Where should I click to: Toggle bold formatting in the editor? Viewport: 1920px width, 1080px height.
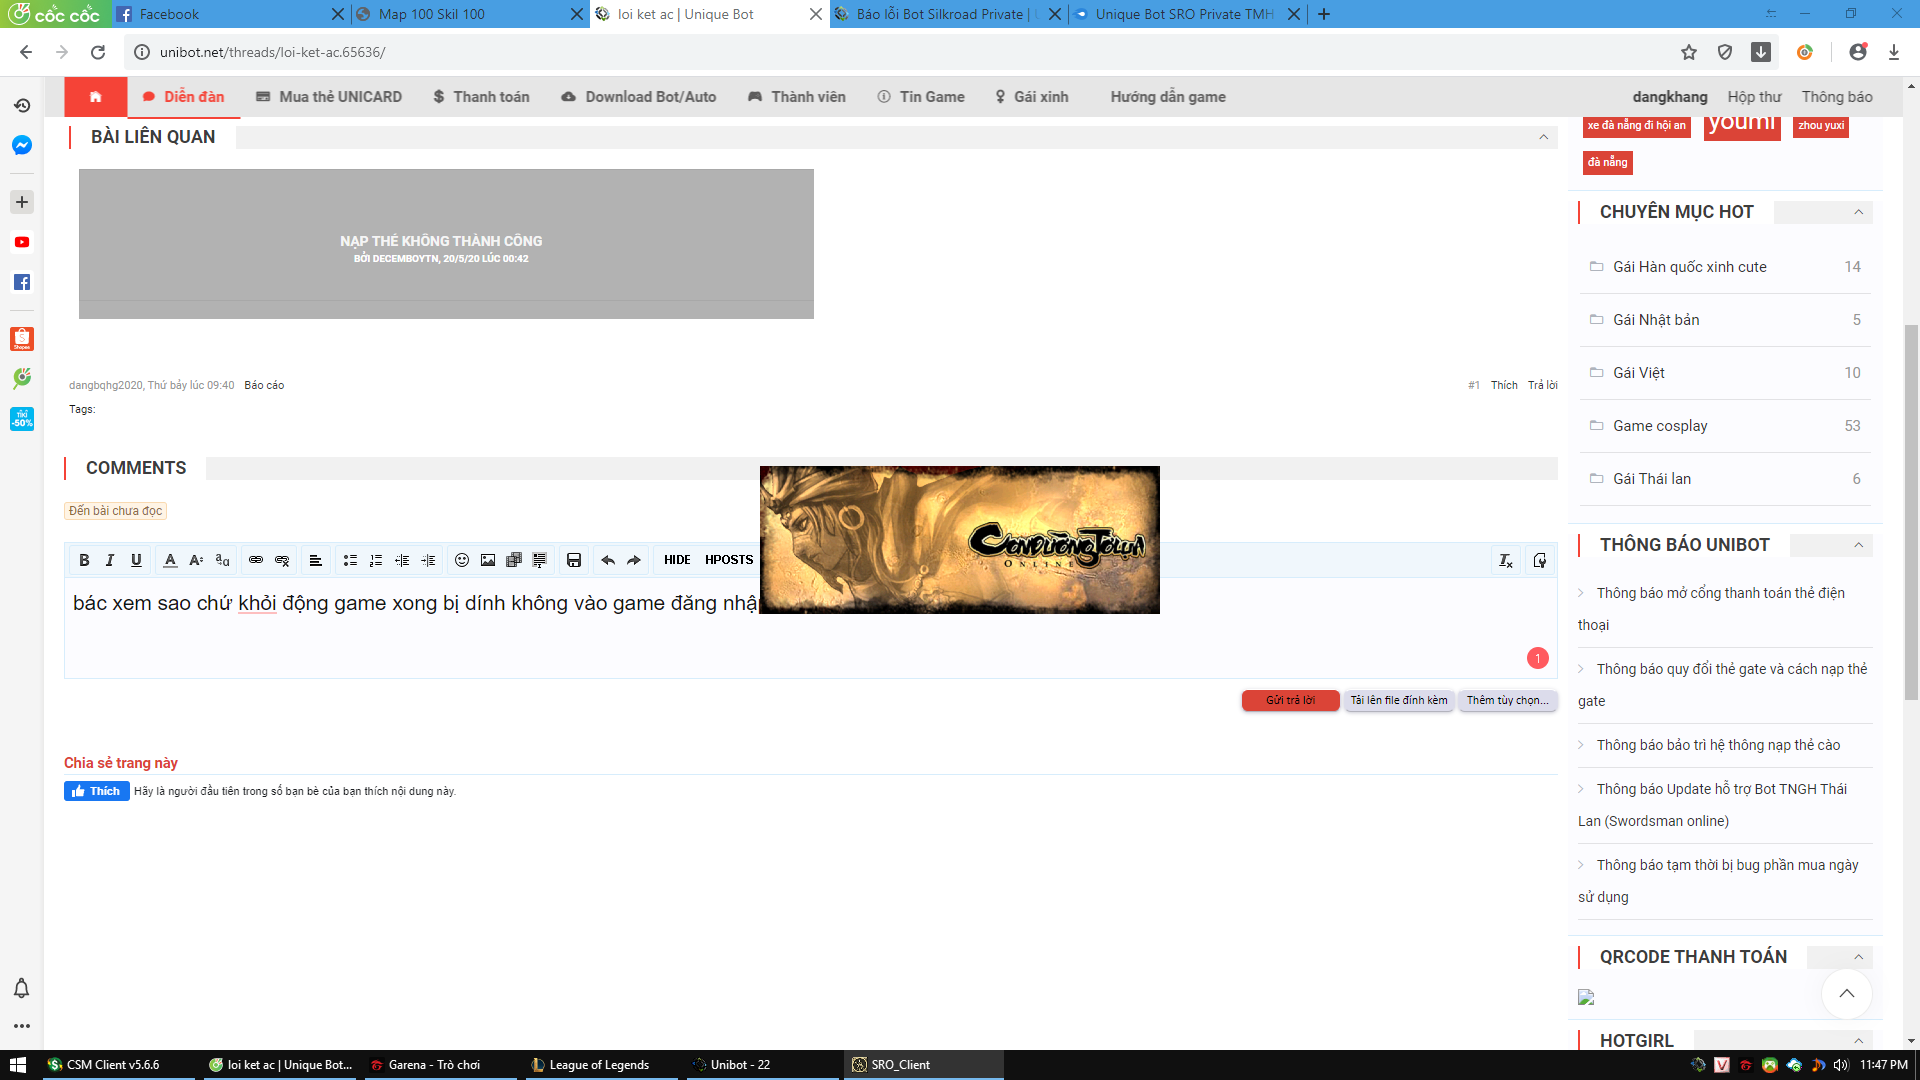click(84, 560)
